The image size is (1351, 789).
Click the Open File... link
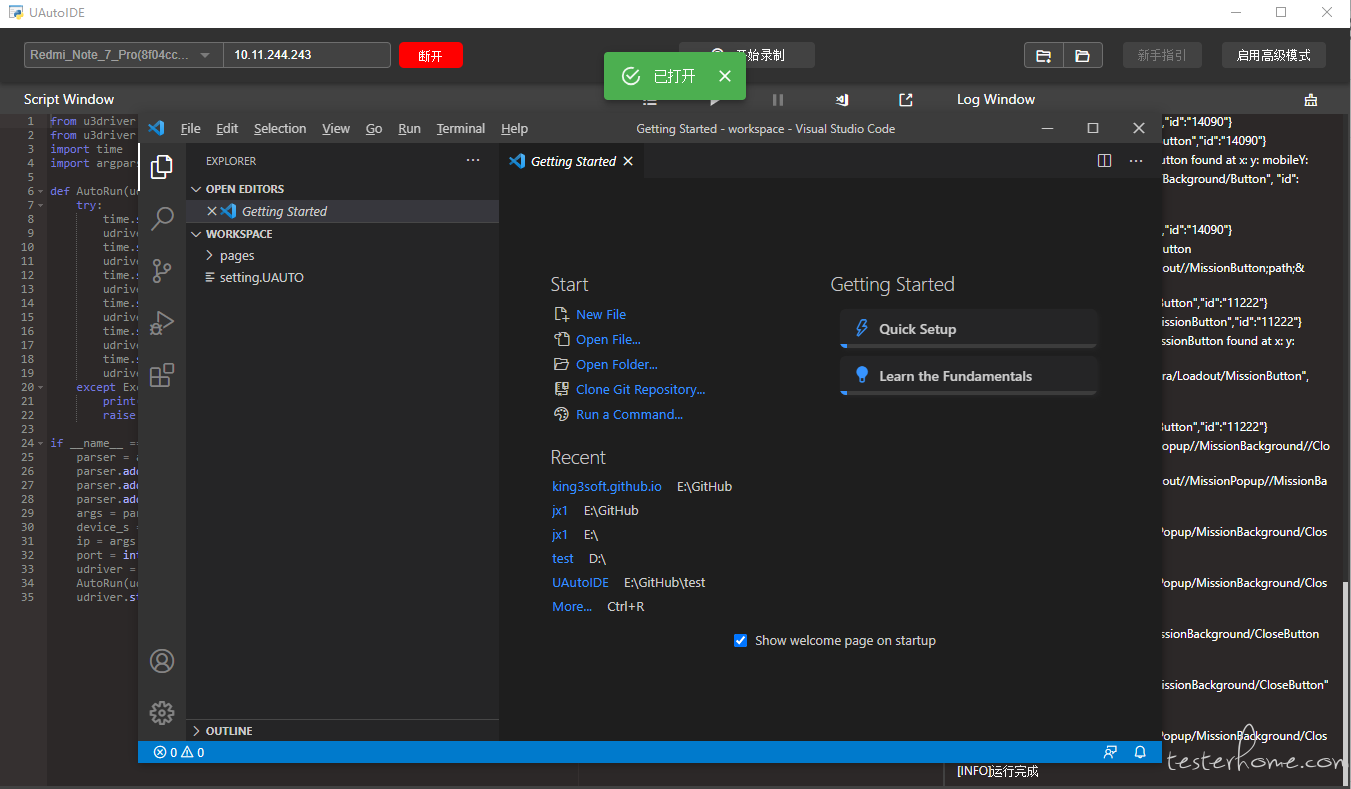coord(608,339)
